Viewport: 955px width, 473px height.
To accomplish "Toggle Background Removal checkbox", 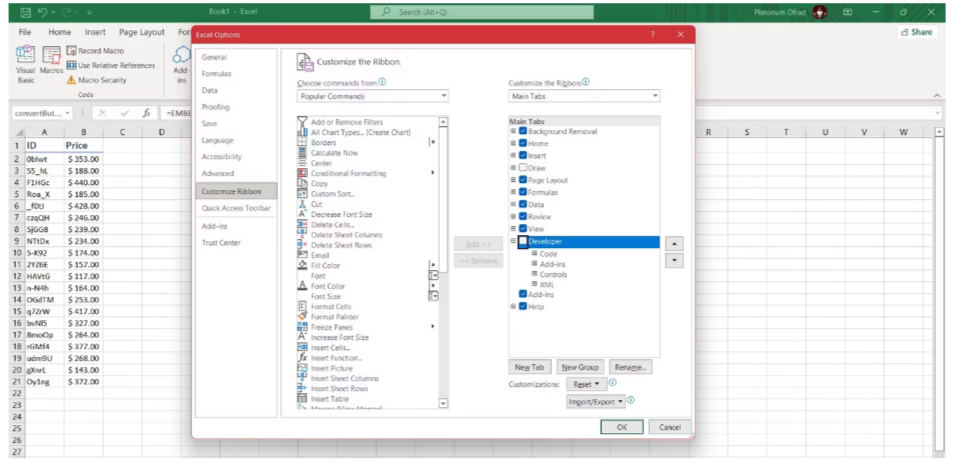I will [x=523, y=131].
